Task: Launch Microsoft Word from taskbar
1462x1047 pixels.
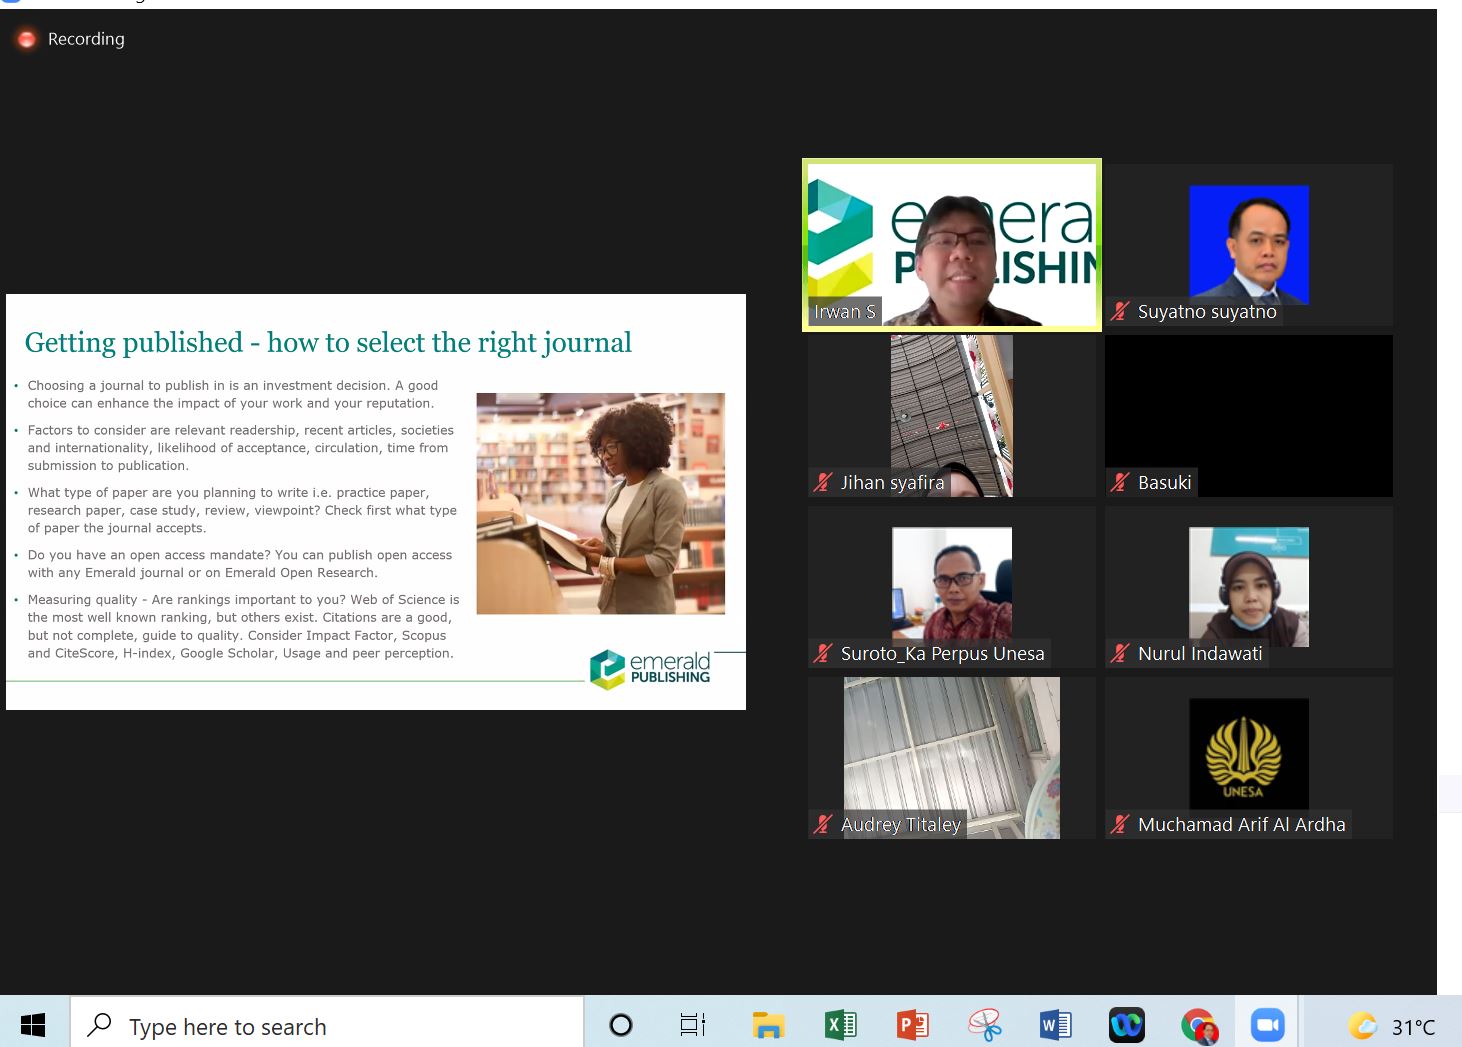Action: (1055, 1025)
